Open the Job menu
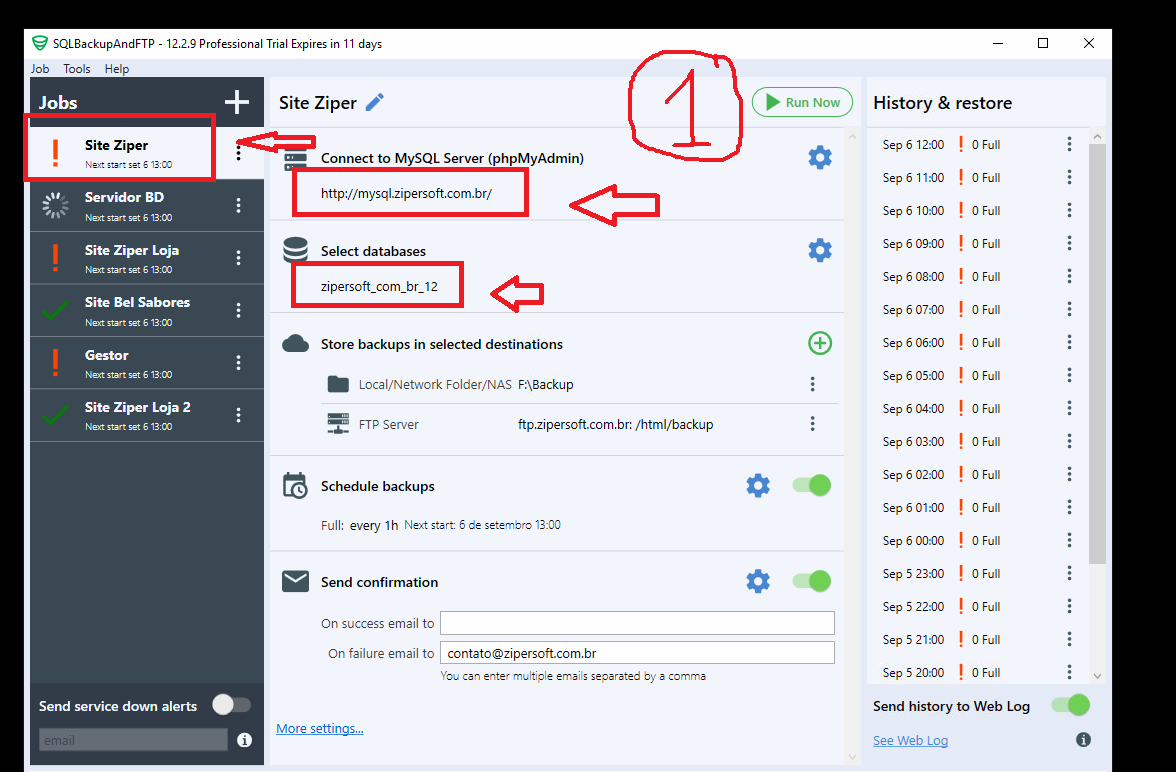Screen dimensions: 1176x772 click(x=40, y=68)
